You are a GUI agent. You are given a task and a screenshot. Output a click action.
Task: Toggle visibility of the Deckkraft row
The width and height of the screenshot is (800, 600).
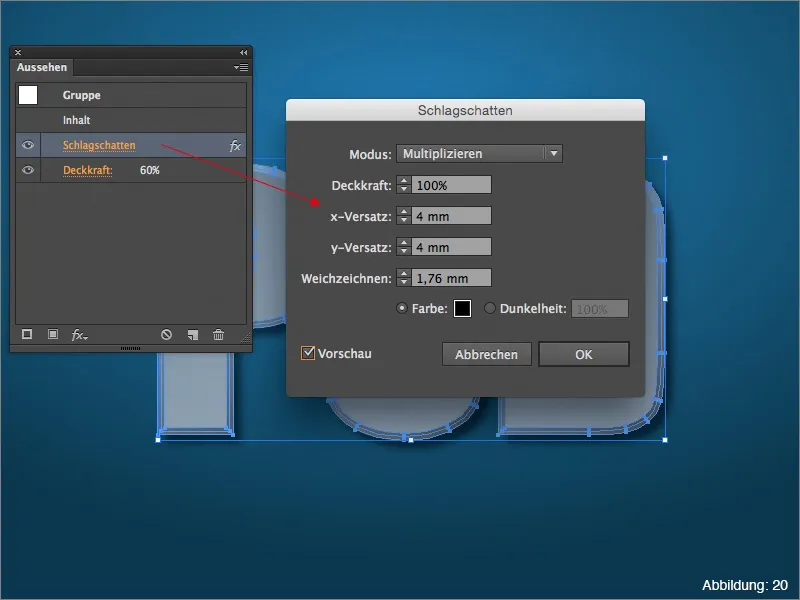click(x=28, y=170)
